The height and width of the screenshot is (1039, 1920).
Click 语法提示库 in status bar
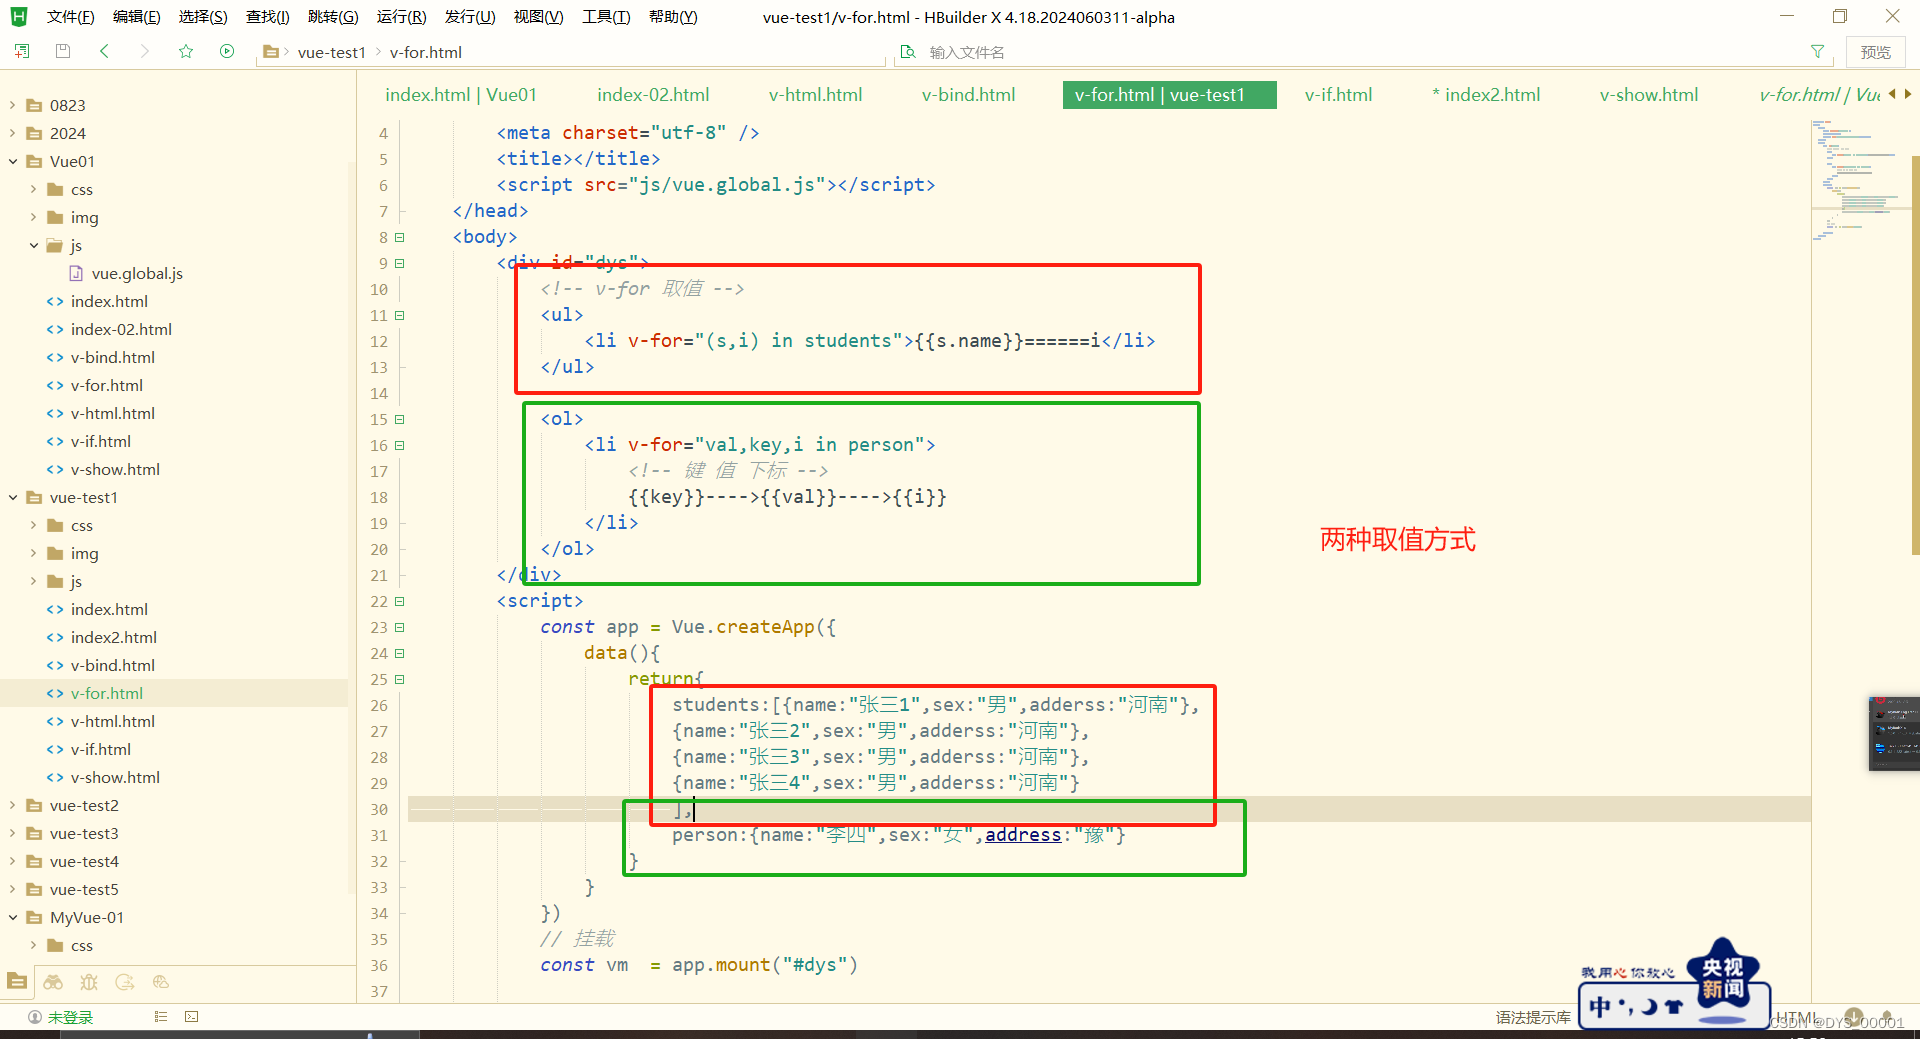[x=1532, y=1017]
